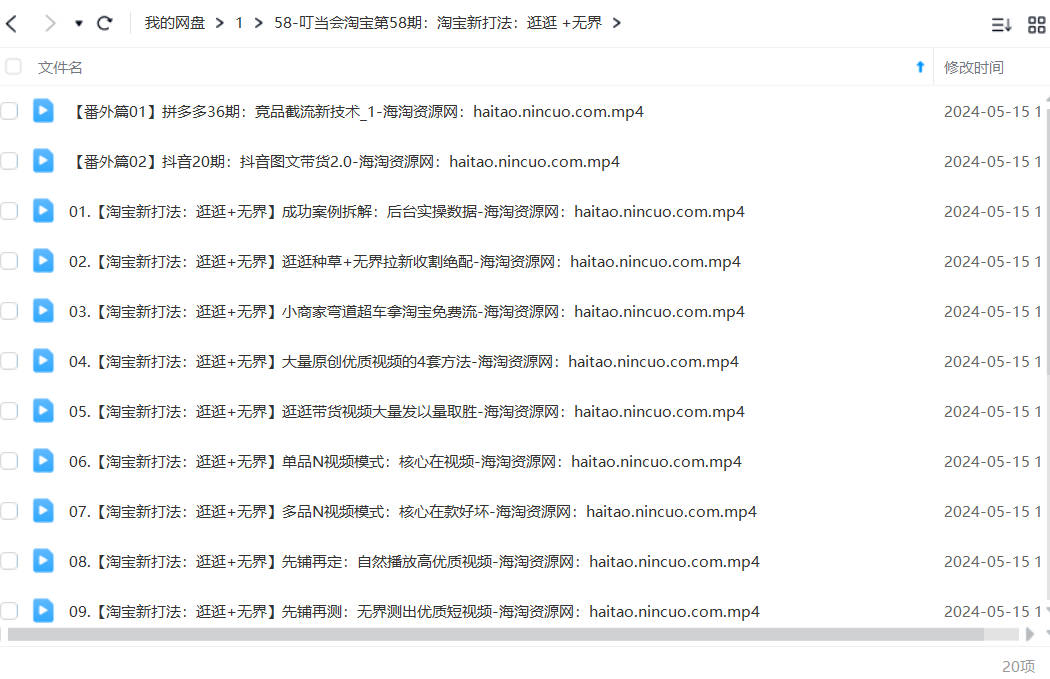Check file 08 先铺再定
The height and width of the screenshot is (679, 1050).
(9, 561)
